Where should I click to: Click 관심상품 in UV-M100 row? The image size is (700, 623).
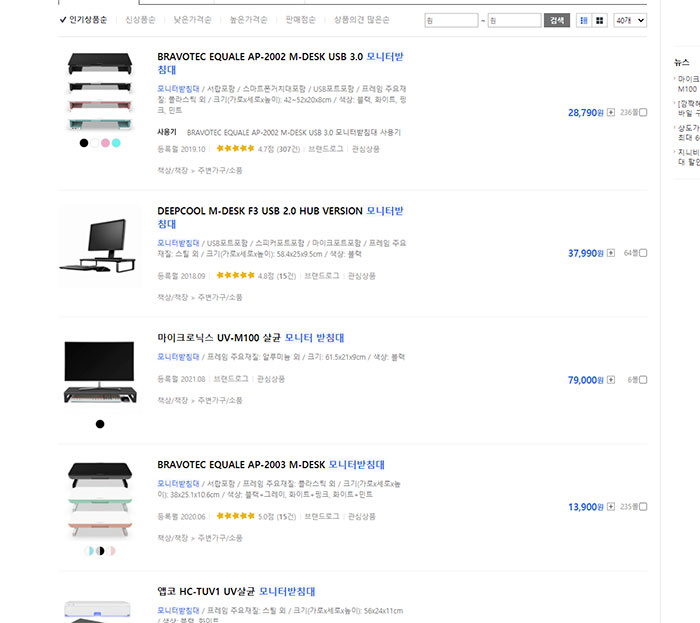(x=271, y=379)
